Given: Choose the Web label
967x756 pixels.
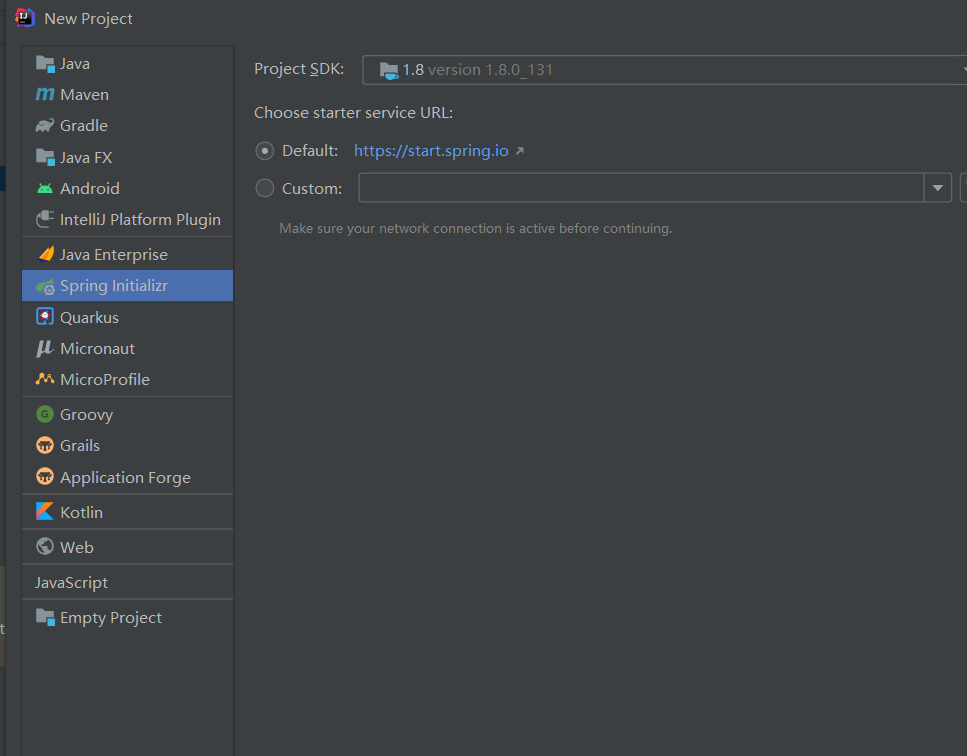Looking at the screenshot, I should coord(76,547).
